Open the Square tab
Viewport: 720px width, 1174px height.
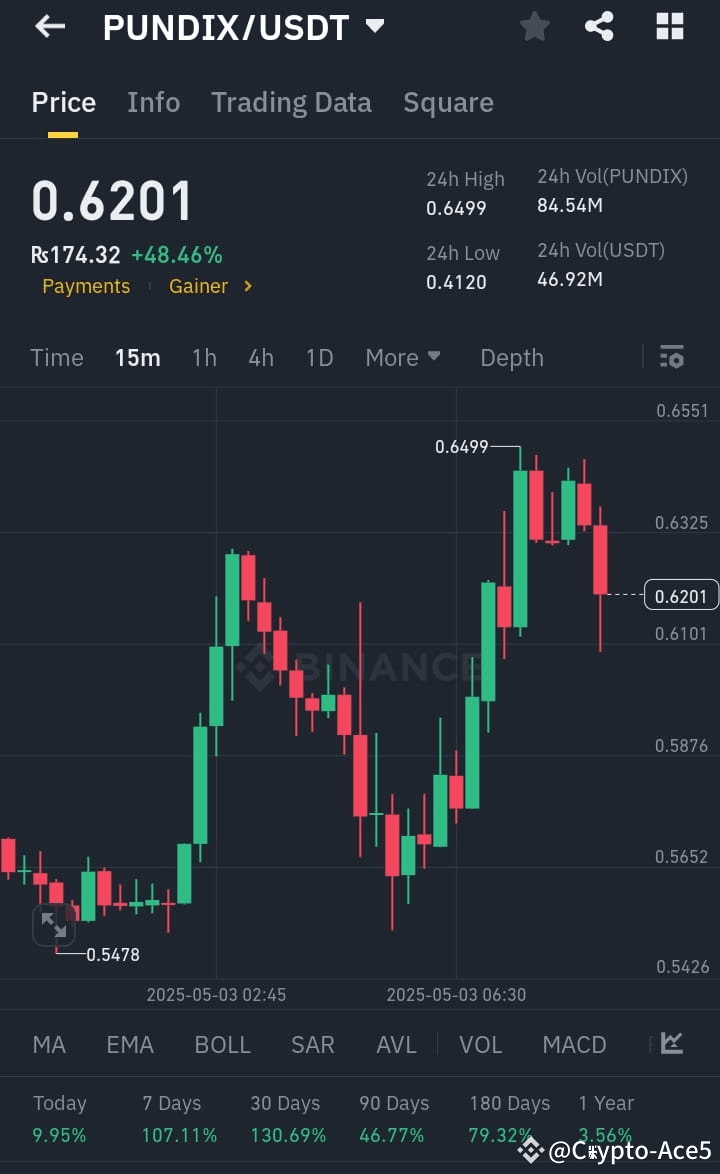[x=448, y=102]
